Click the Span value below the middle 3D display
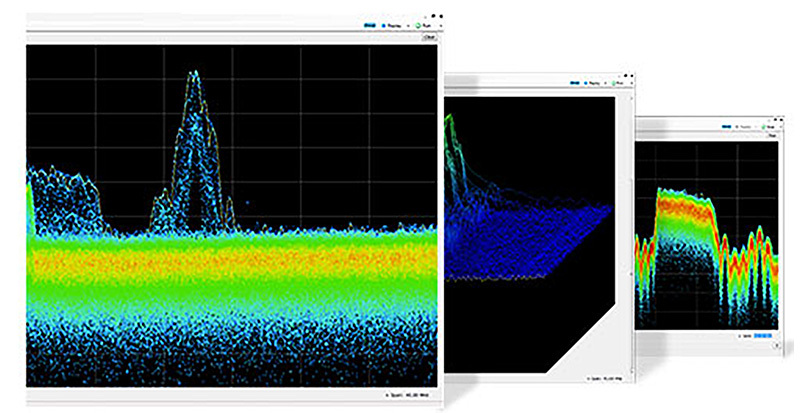 point(614,378)
